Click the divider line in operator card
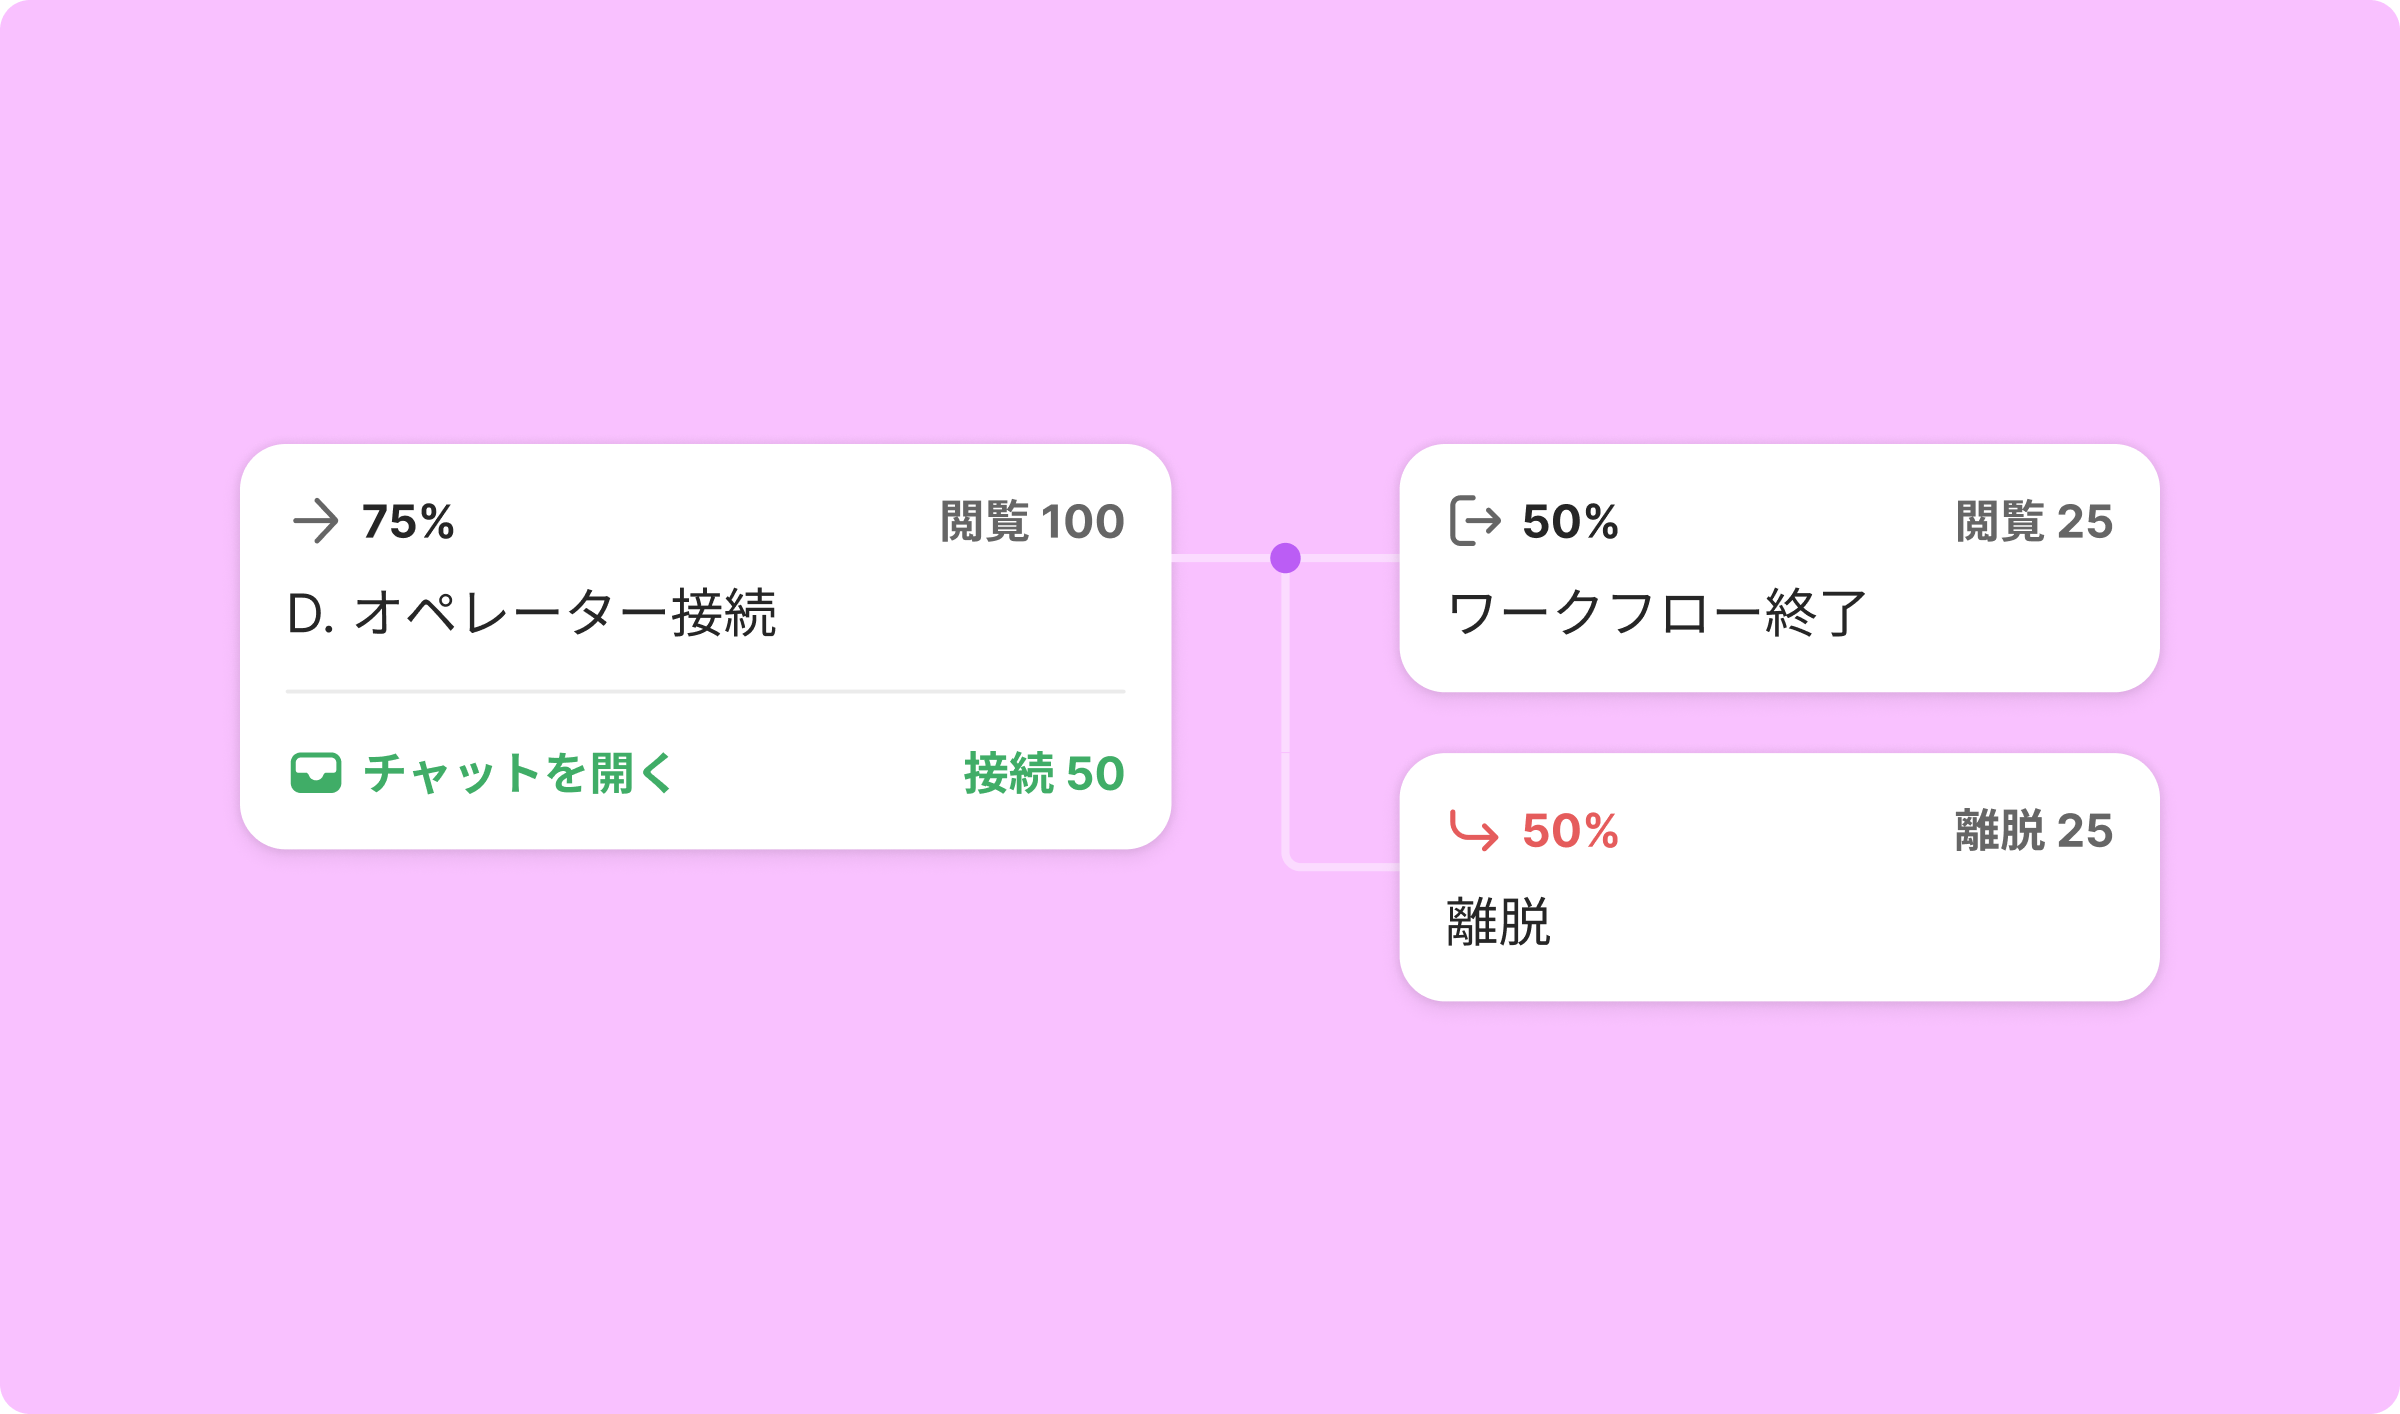The image size is (2400, 1414). [x=705, y=691]
